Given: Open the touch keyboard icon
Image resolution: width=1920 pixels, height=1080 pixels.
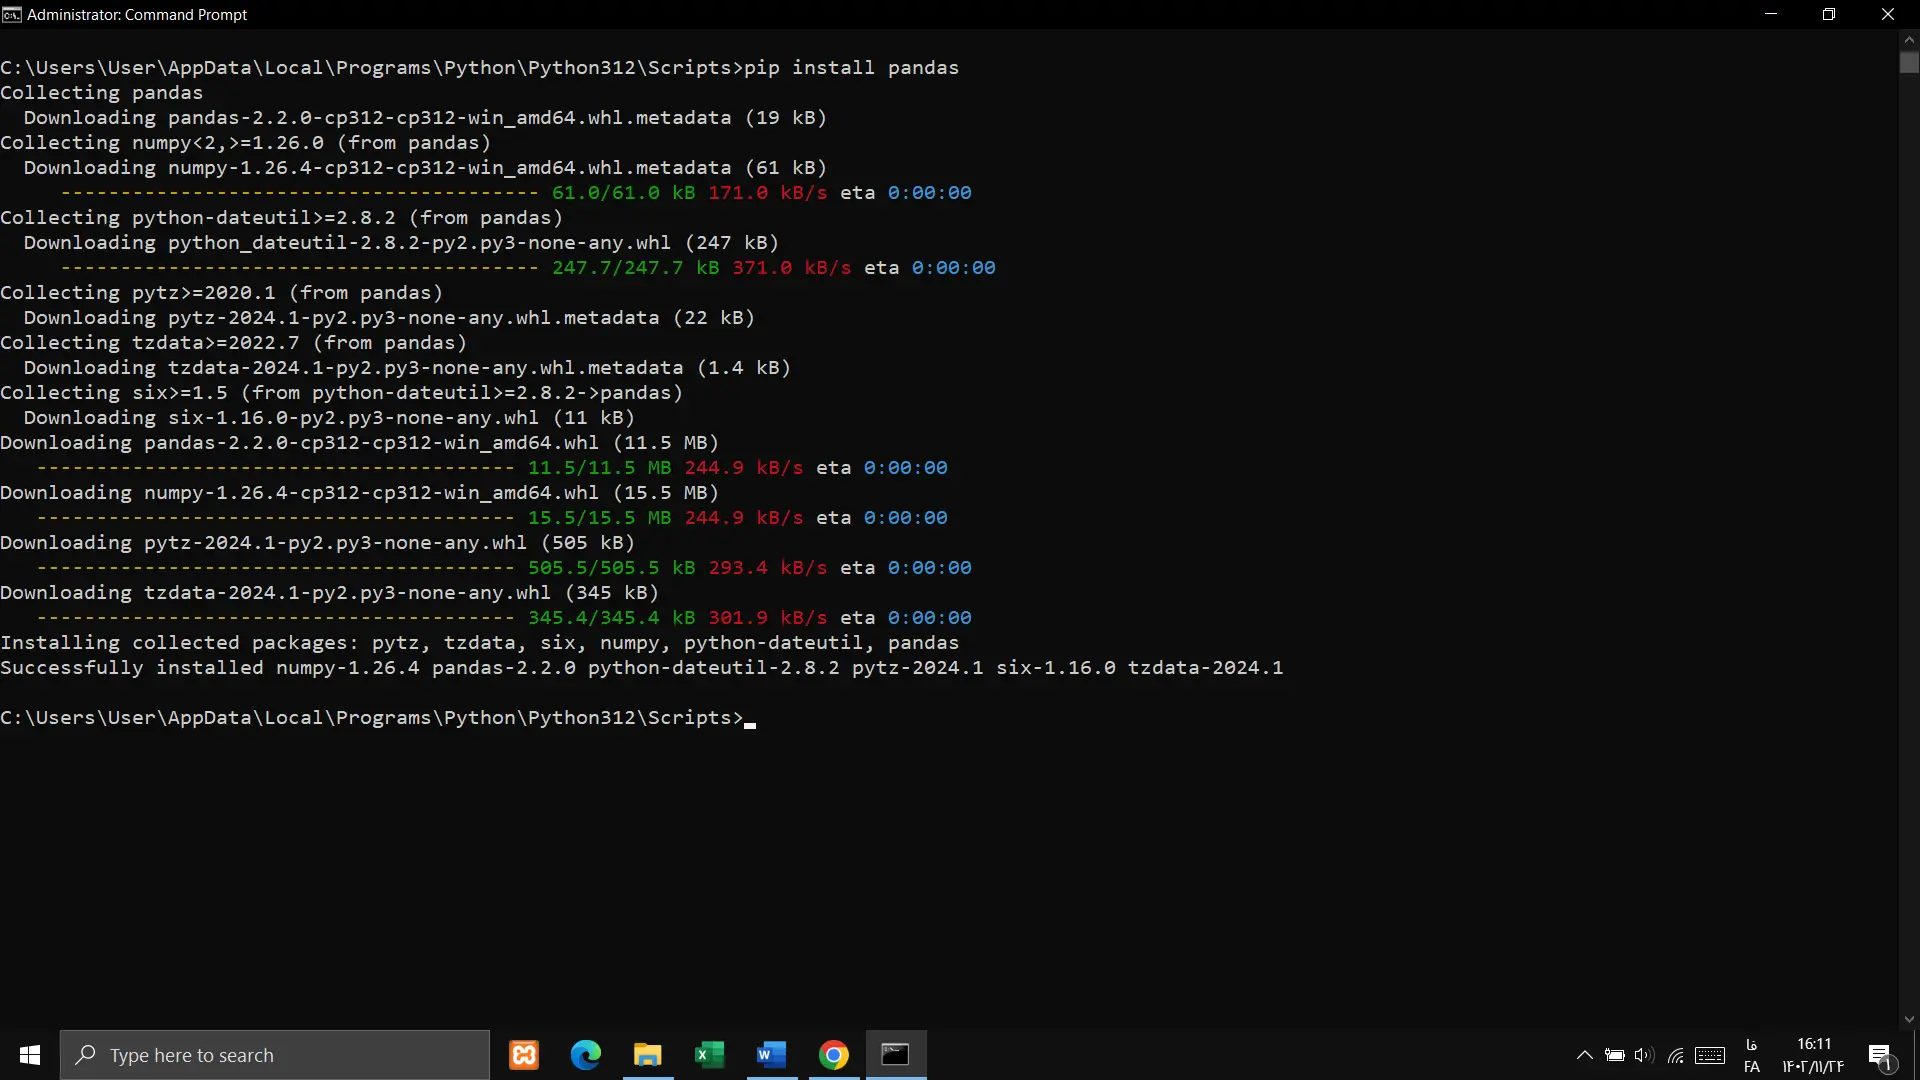Looking at the screenshot, I should [1710, 1055].
